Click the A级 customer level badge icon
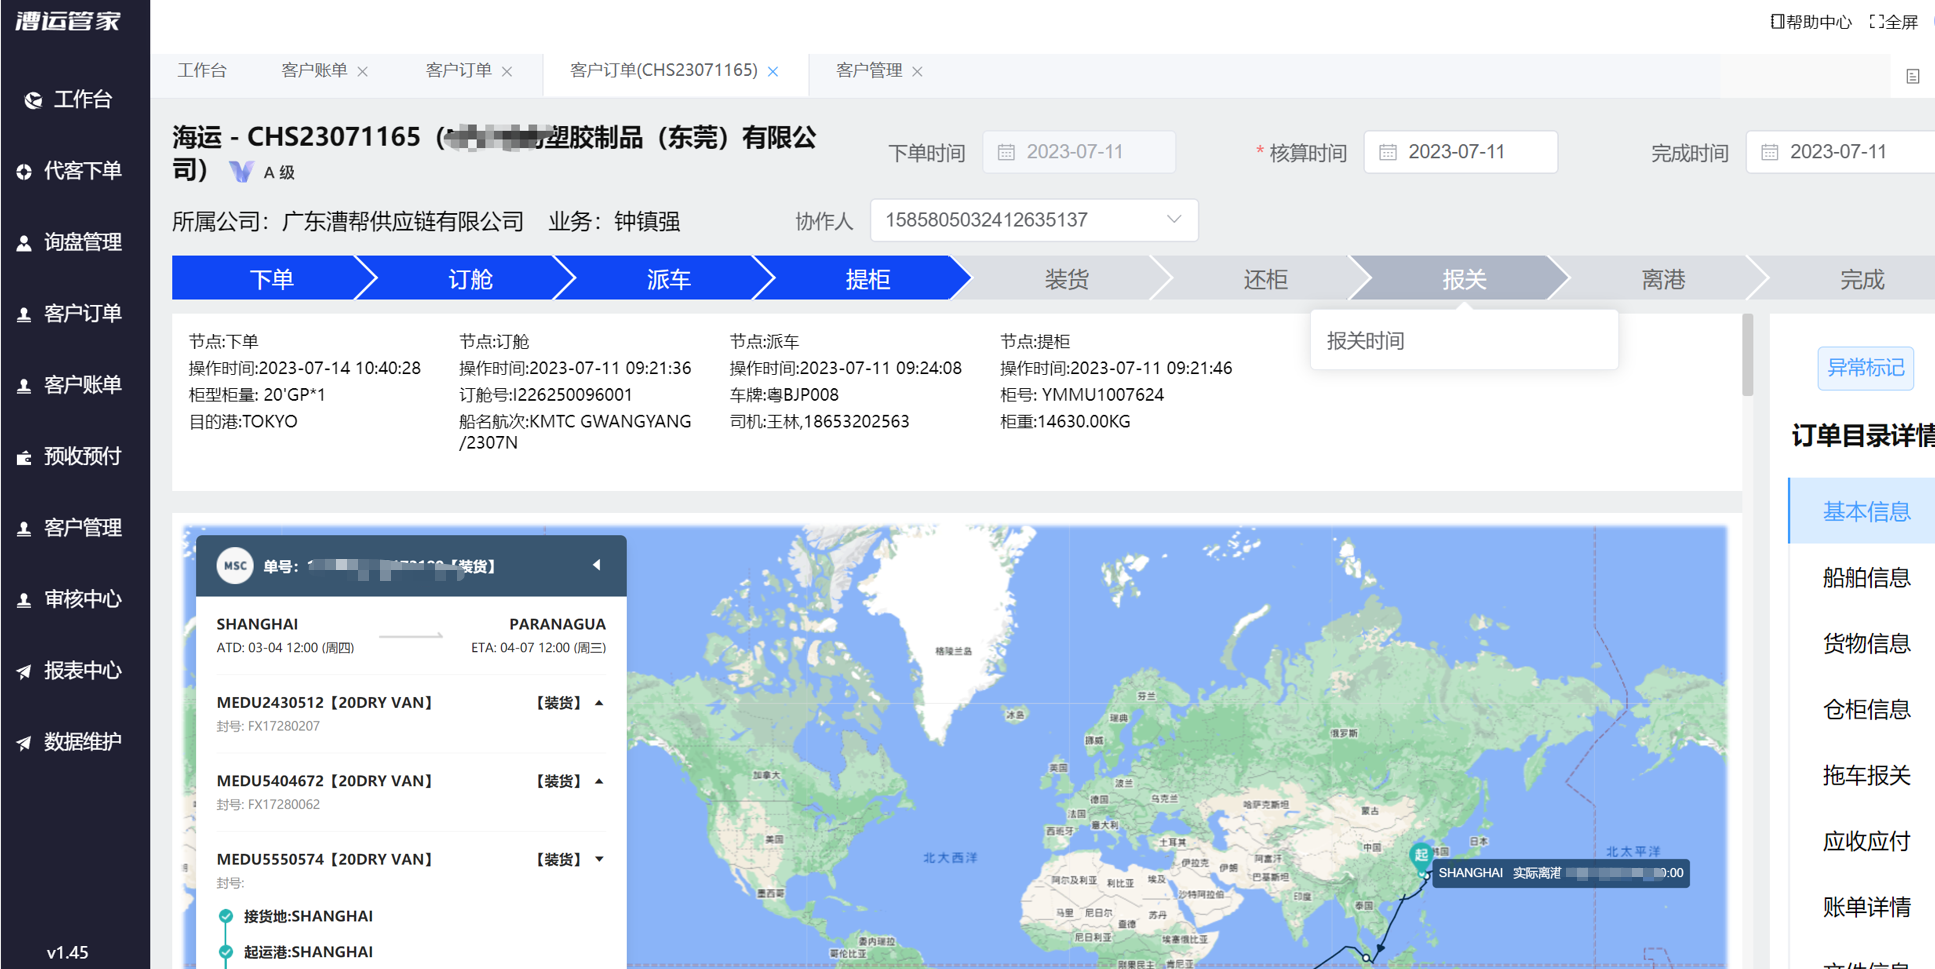This screenshot has height=969, width=1935. pos(241,172)
